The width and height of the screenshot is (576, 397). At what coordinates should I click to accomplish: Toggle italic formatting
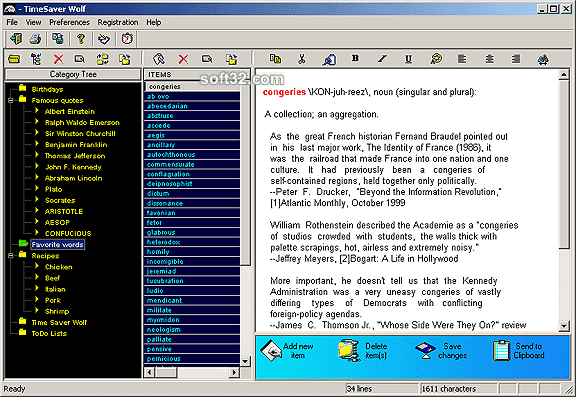pyautogui.click(x=382, y=59)
